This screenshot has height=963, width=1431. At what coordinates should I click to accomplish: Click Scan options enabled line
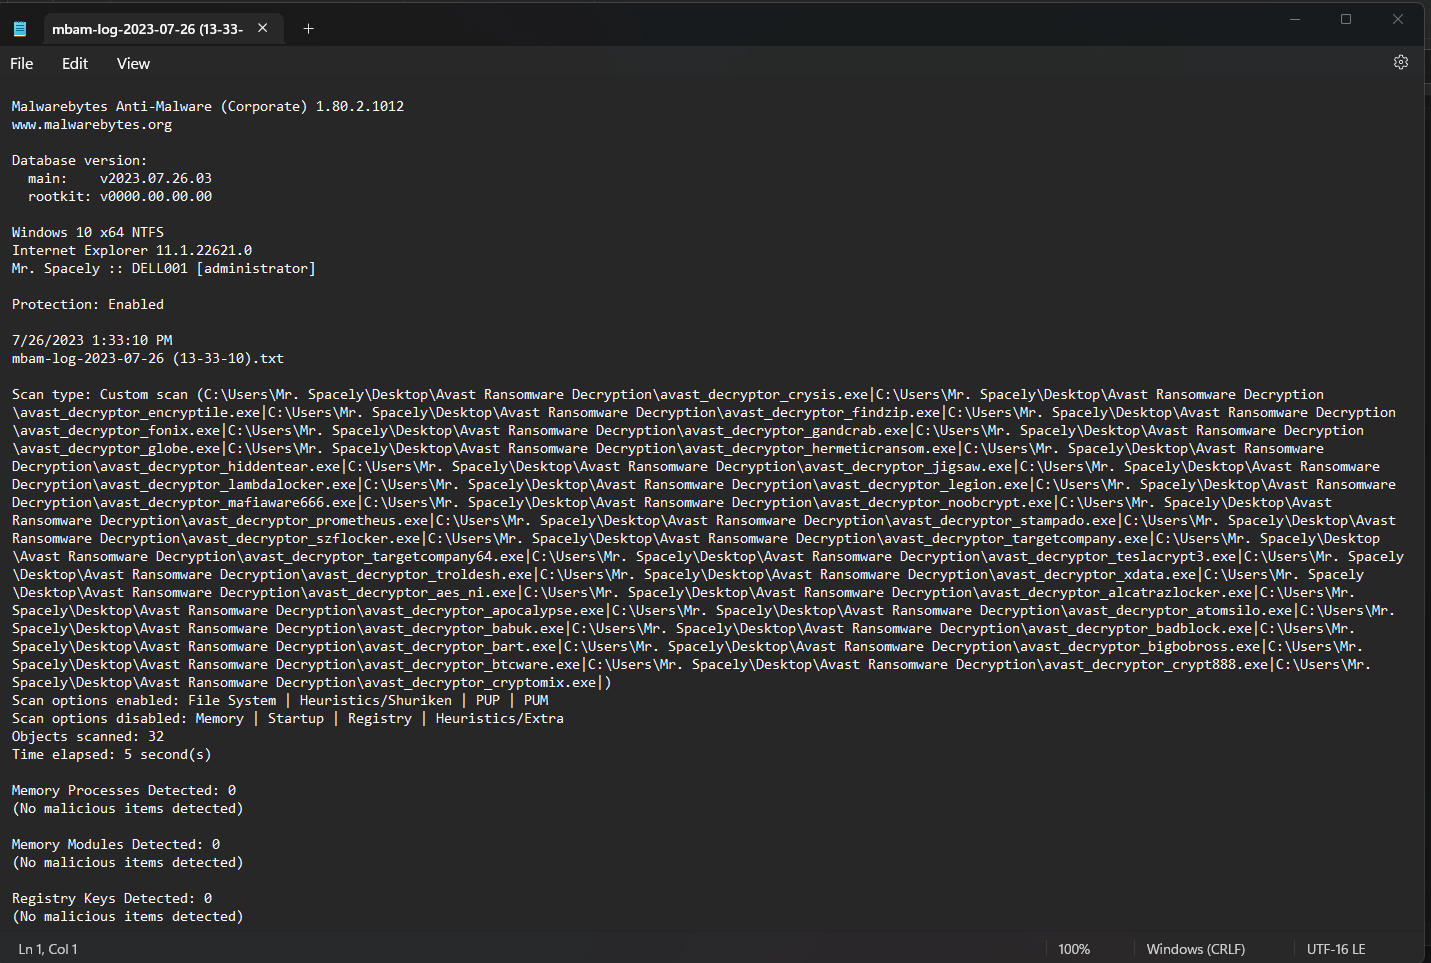280,700
